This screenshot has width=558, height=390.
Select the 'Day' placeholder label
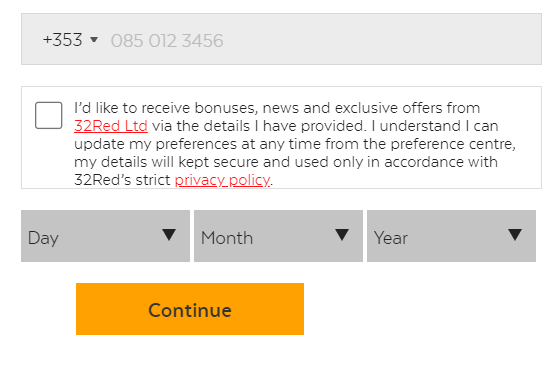[43, 238]
